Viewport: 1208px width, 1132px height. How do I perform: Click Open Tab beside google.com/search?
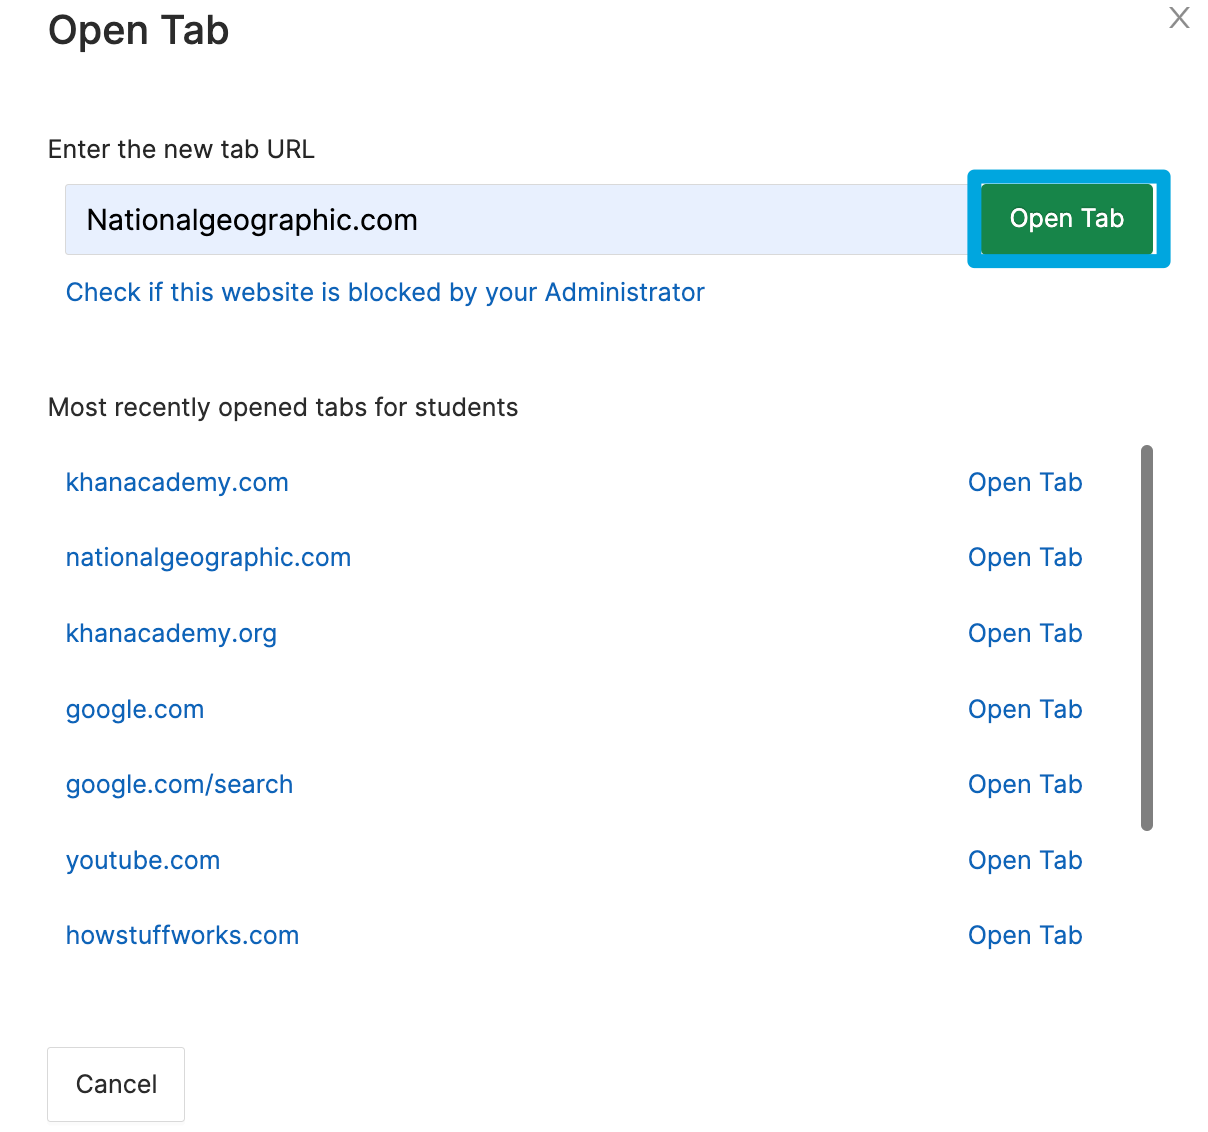click(x=1024, y=784)
